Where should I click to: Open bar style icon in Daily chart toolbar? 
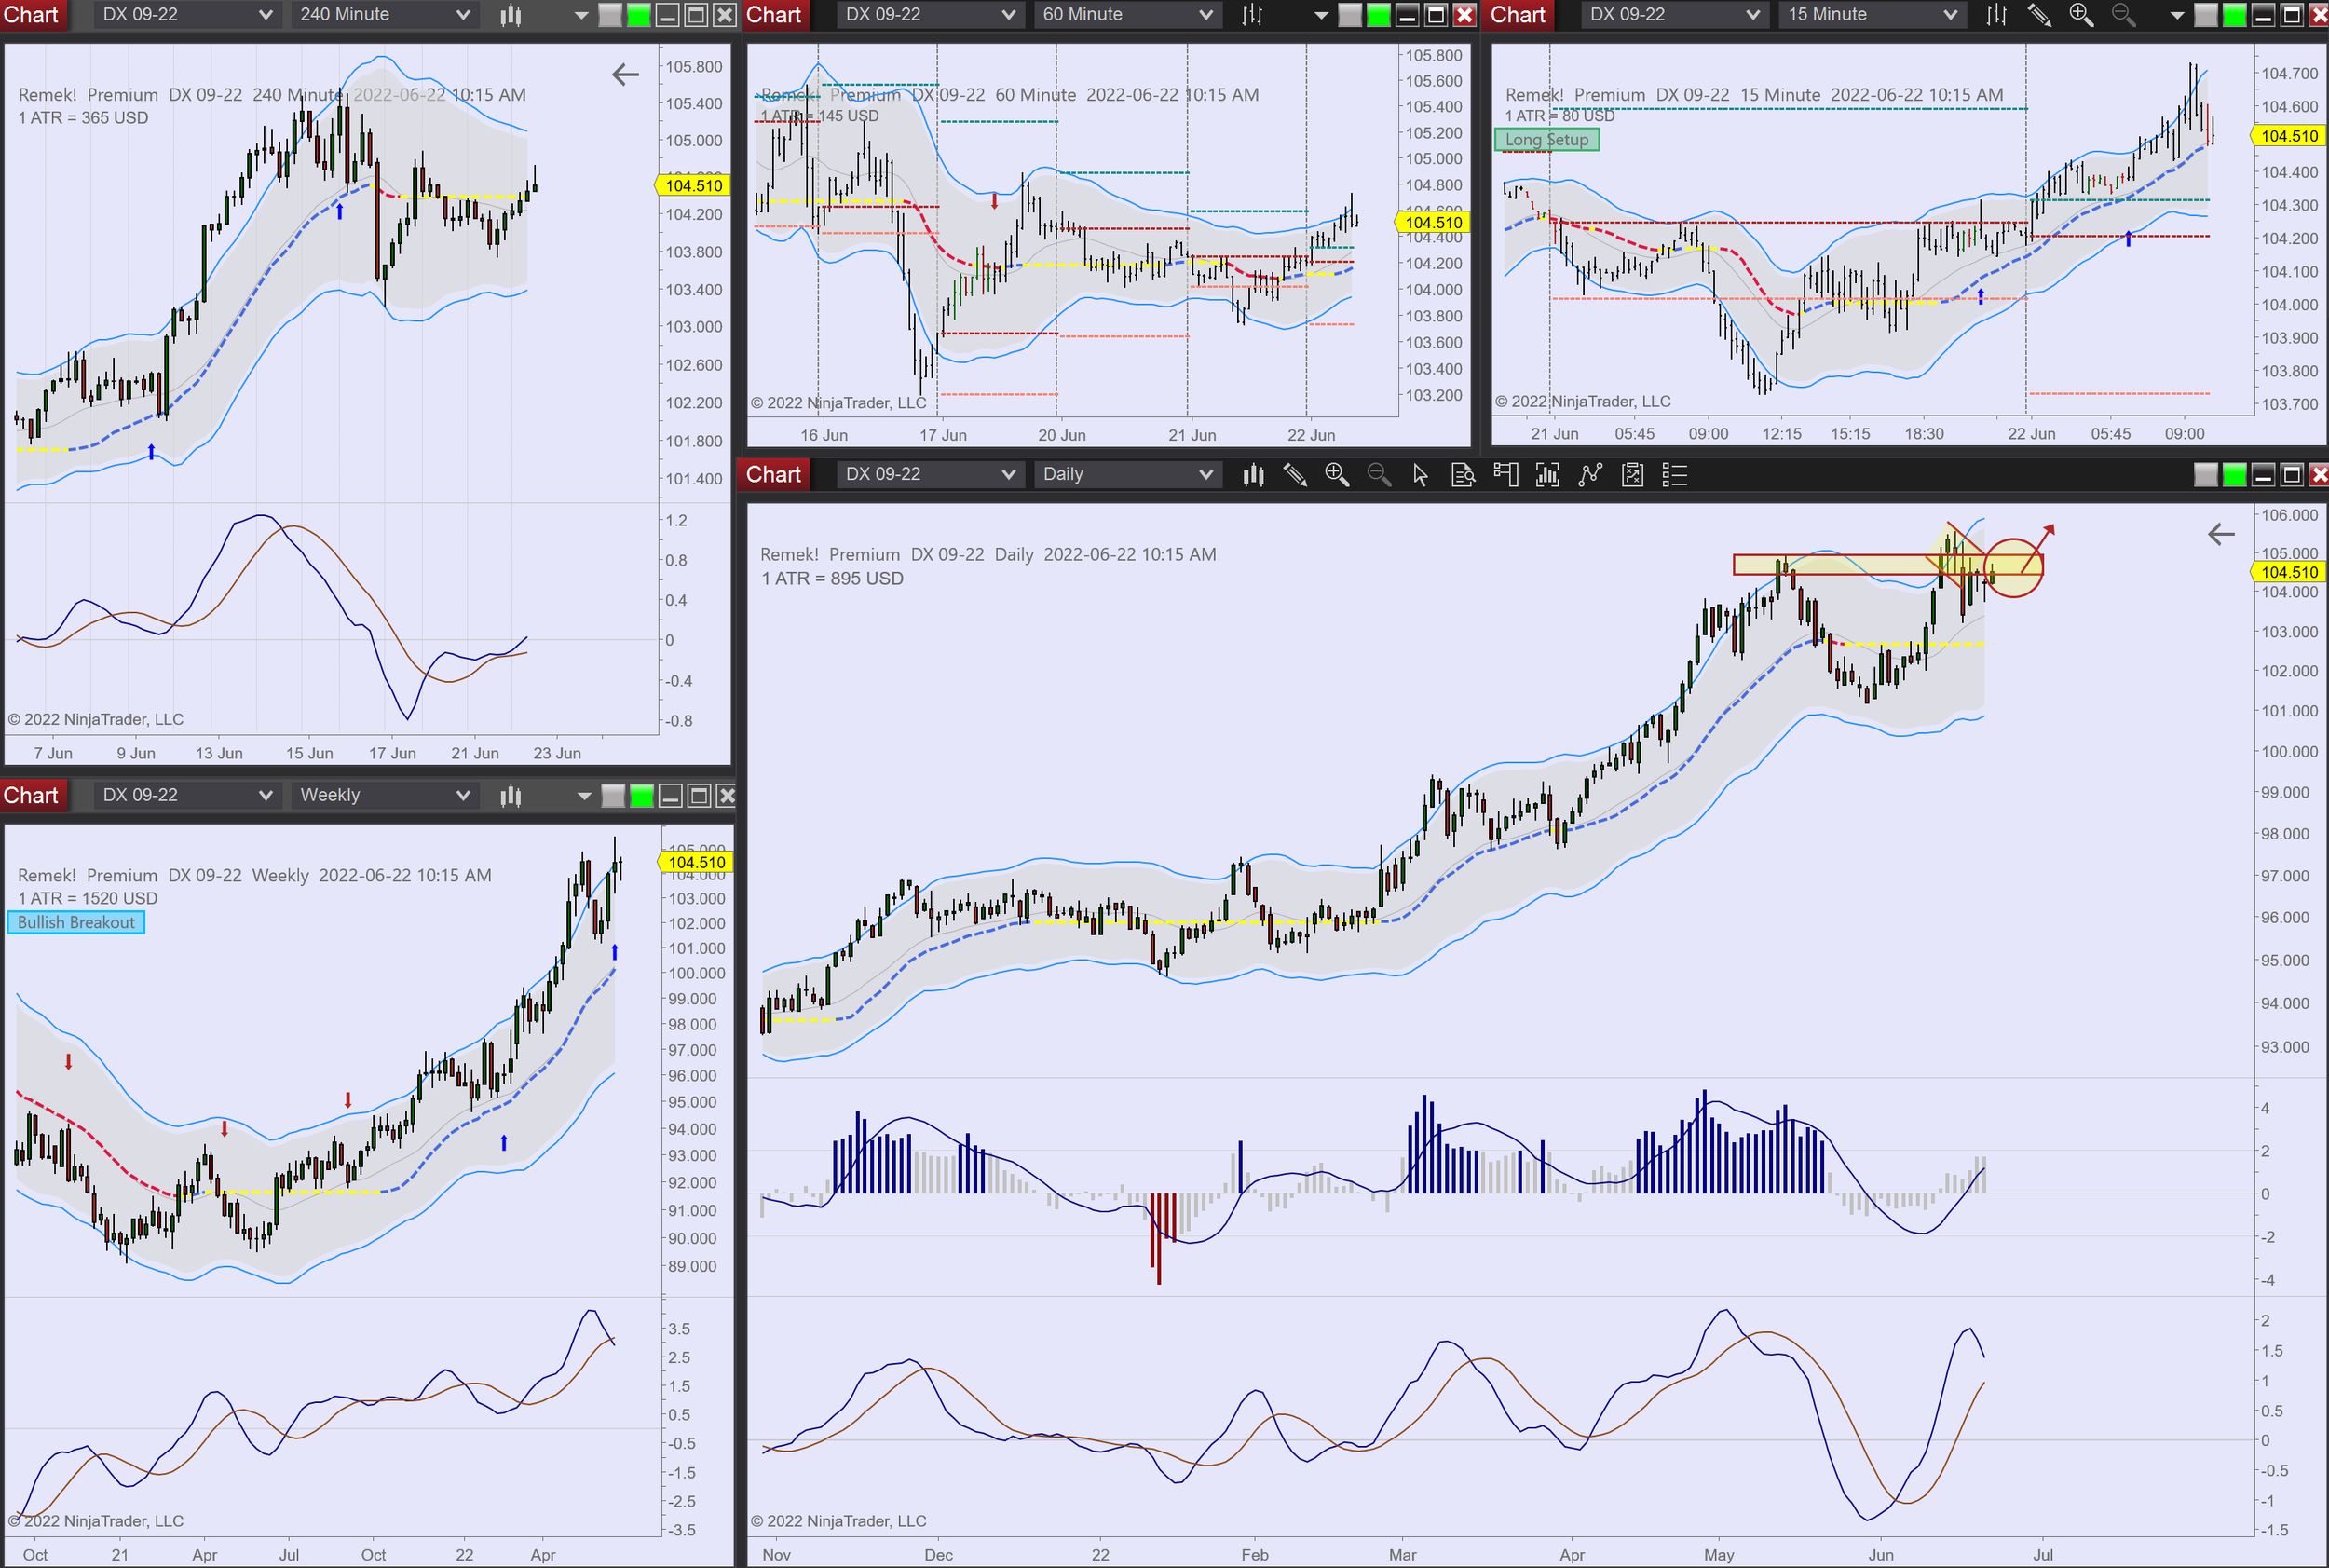1253,475
